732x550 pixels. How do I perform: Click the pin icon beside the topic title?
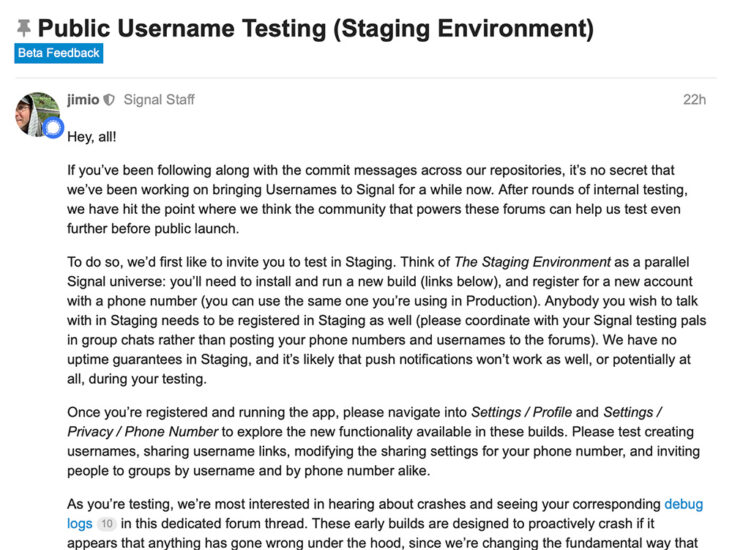[22, 27]
